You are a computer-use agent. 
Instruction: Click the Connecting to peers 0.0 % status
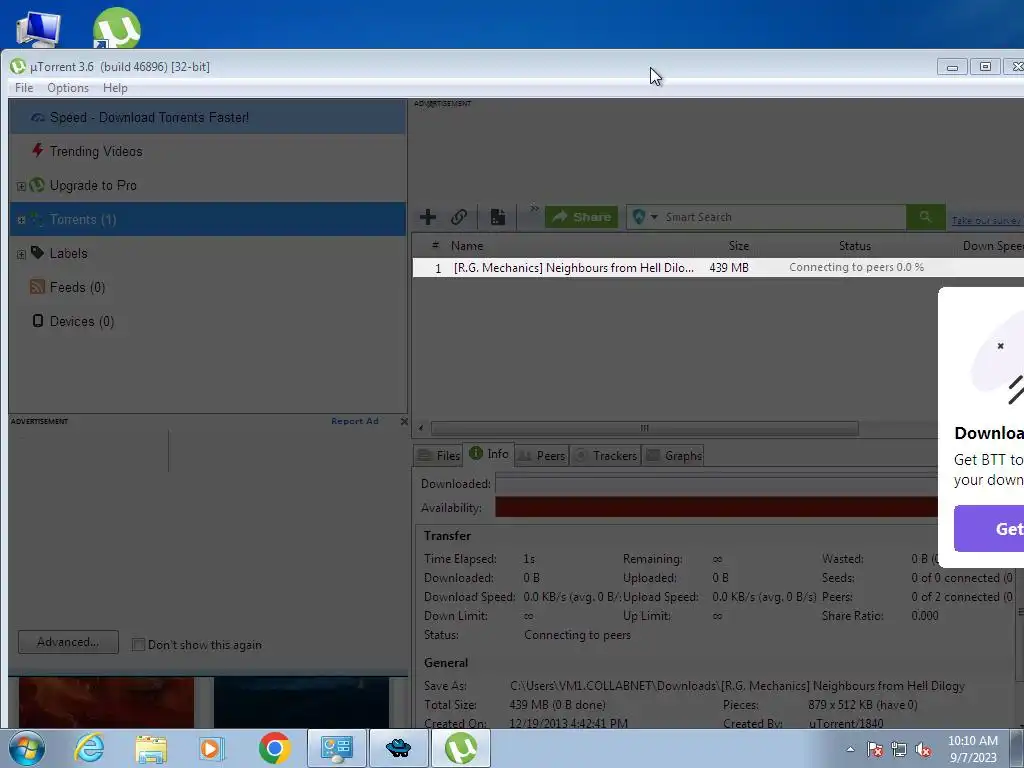click(856, 267)
